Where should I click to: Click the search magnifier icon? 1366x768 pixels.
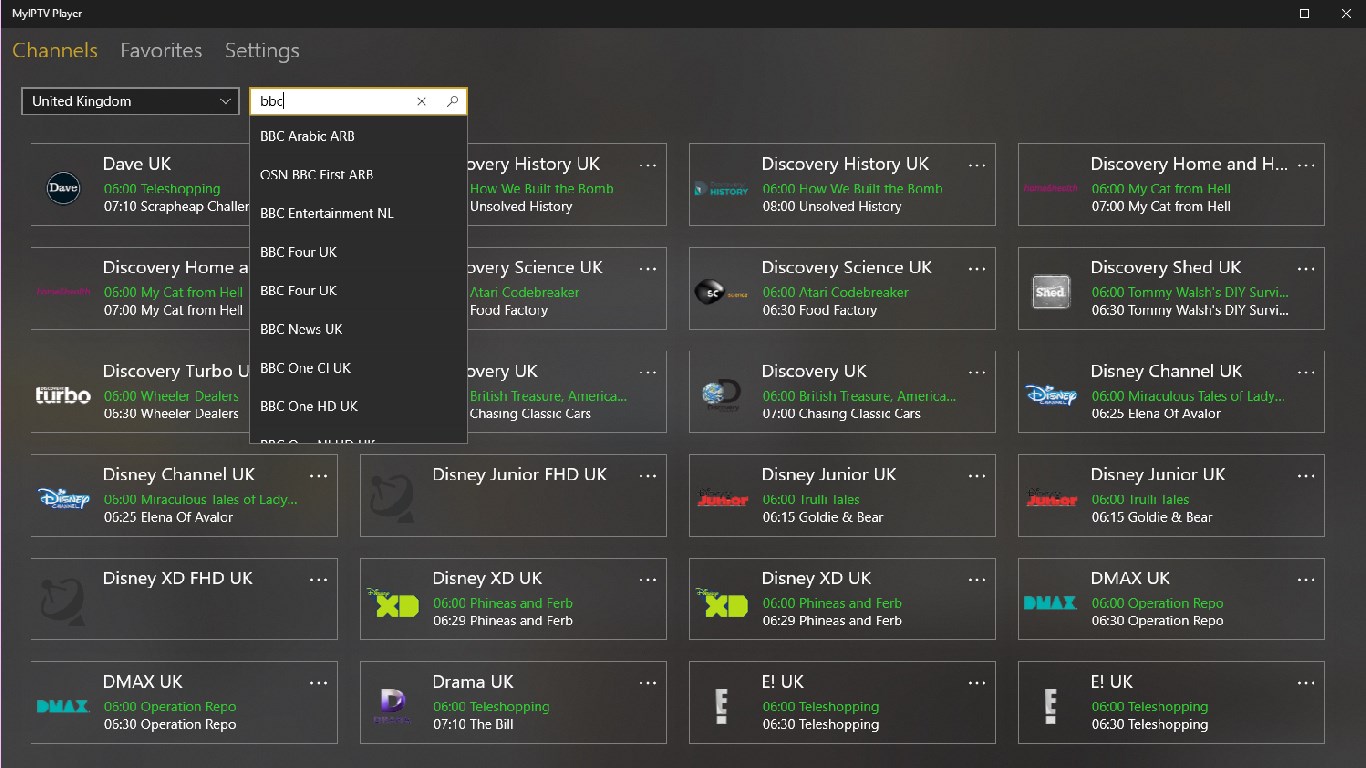pos(453,101)
